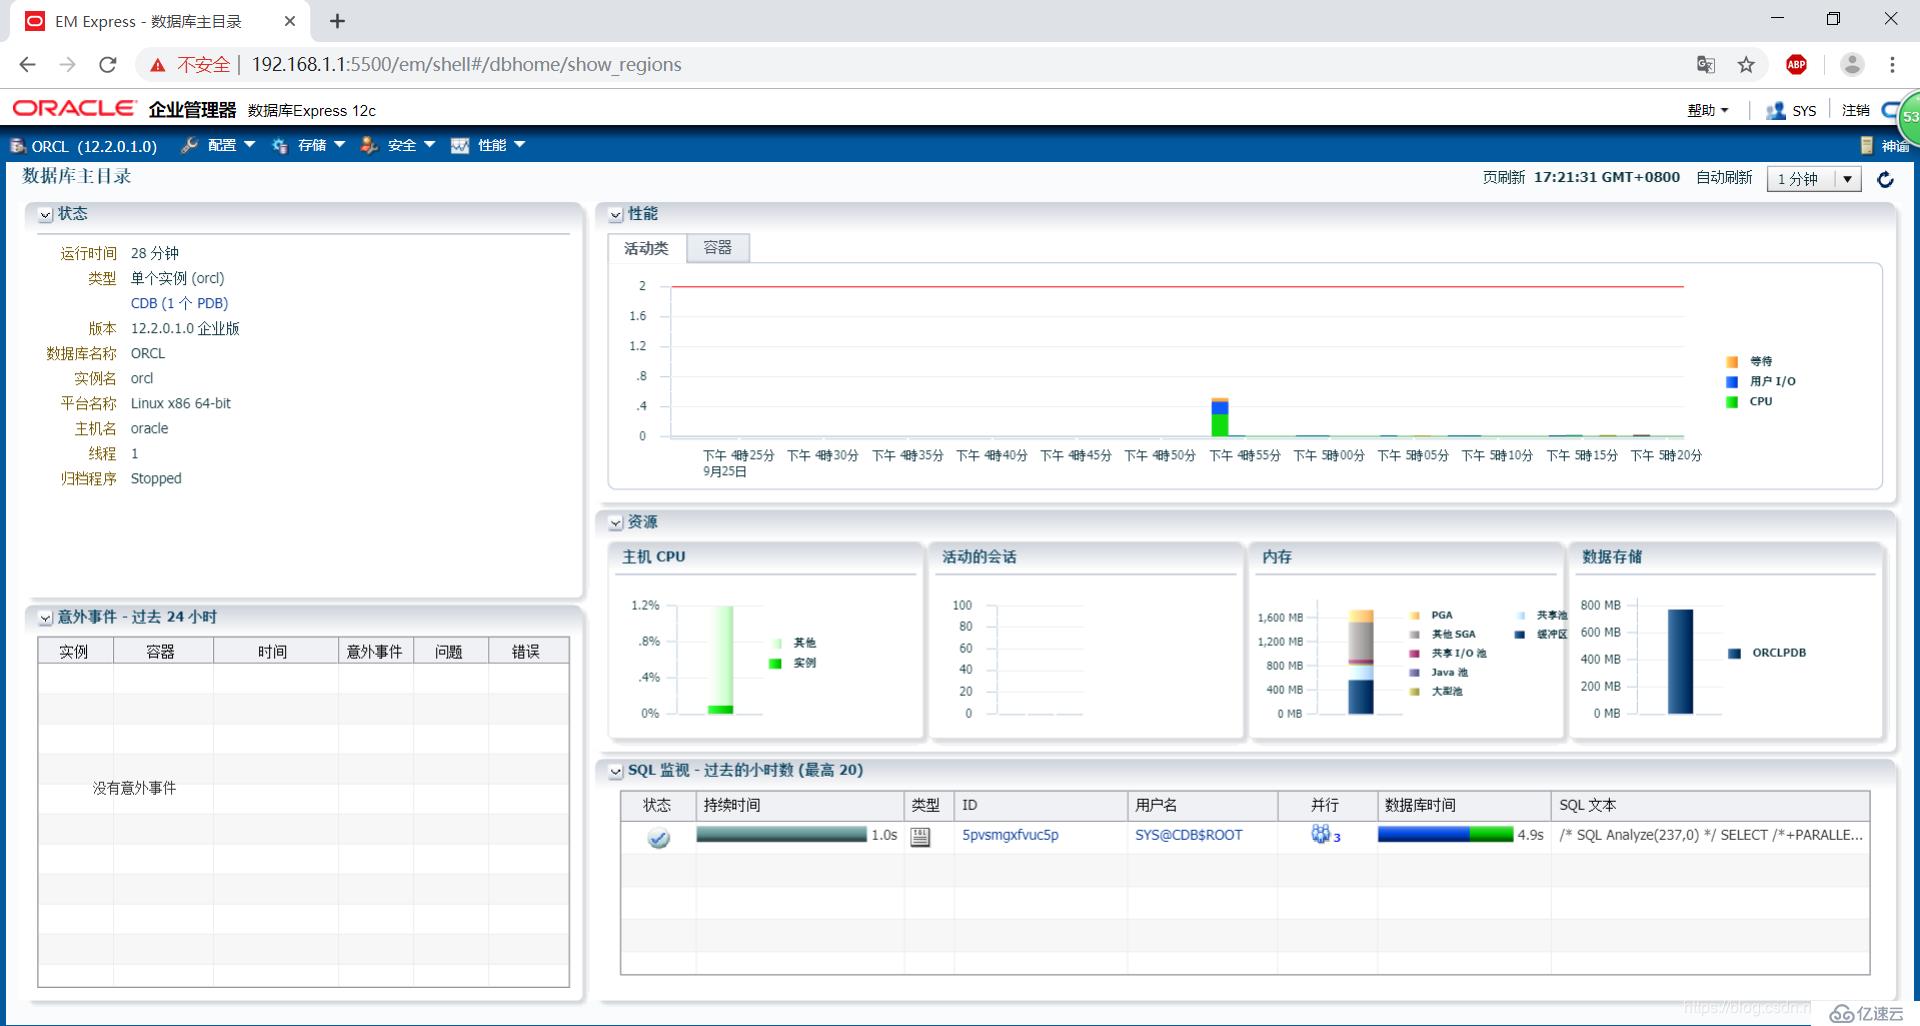Sort incidents by 意外事件 column
Screen dimensions: 1920x1026
[375, 652]
